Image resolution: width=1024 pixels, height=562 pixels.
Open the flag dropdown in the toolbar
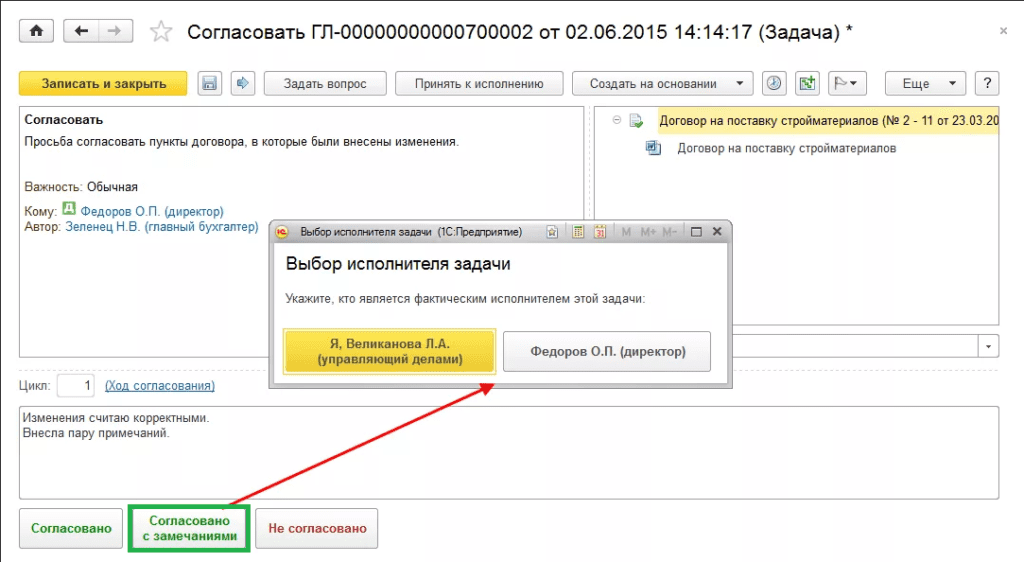pyautogui.click(x=849, y=83)
